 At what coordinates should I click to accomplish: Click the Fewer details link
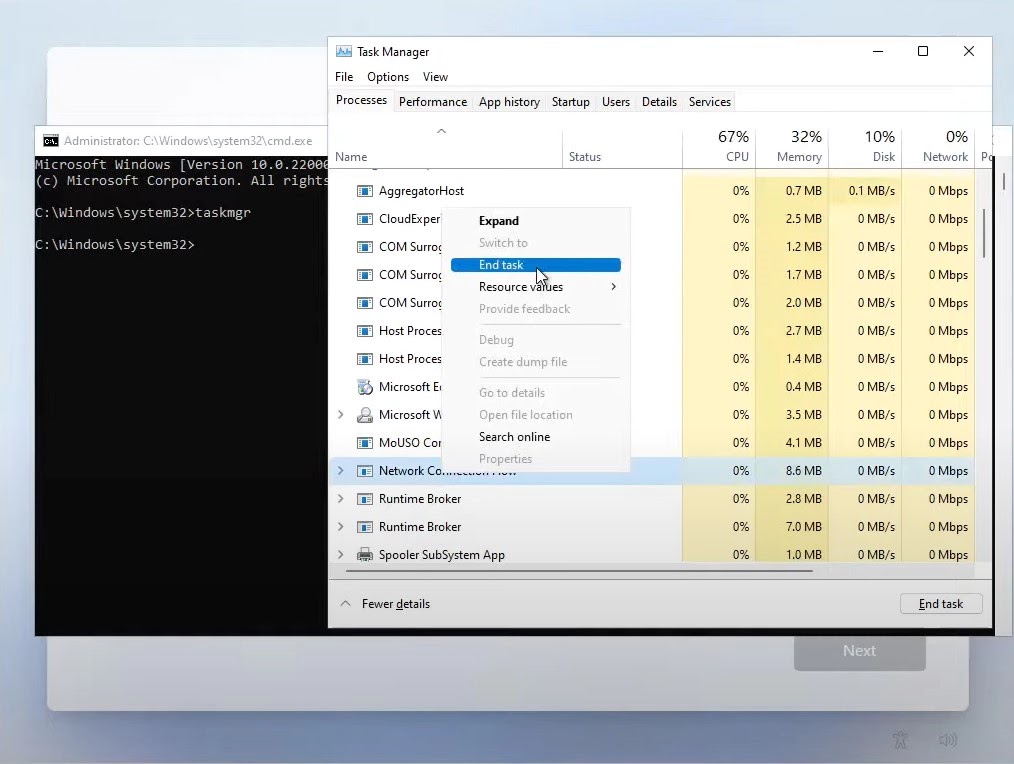[x=395, y=604]
